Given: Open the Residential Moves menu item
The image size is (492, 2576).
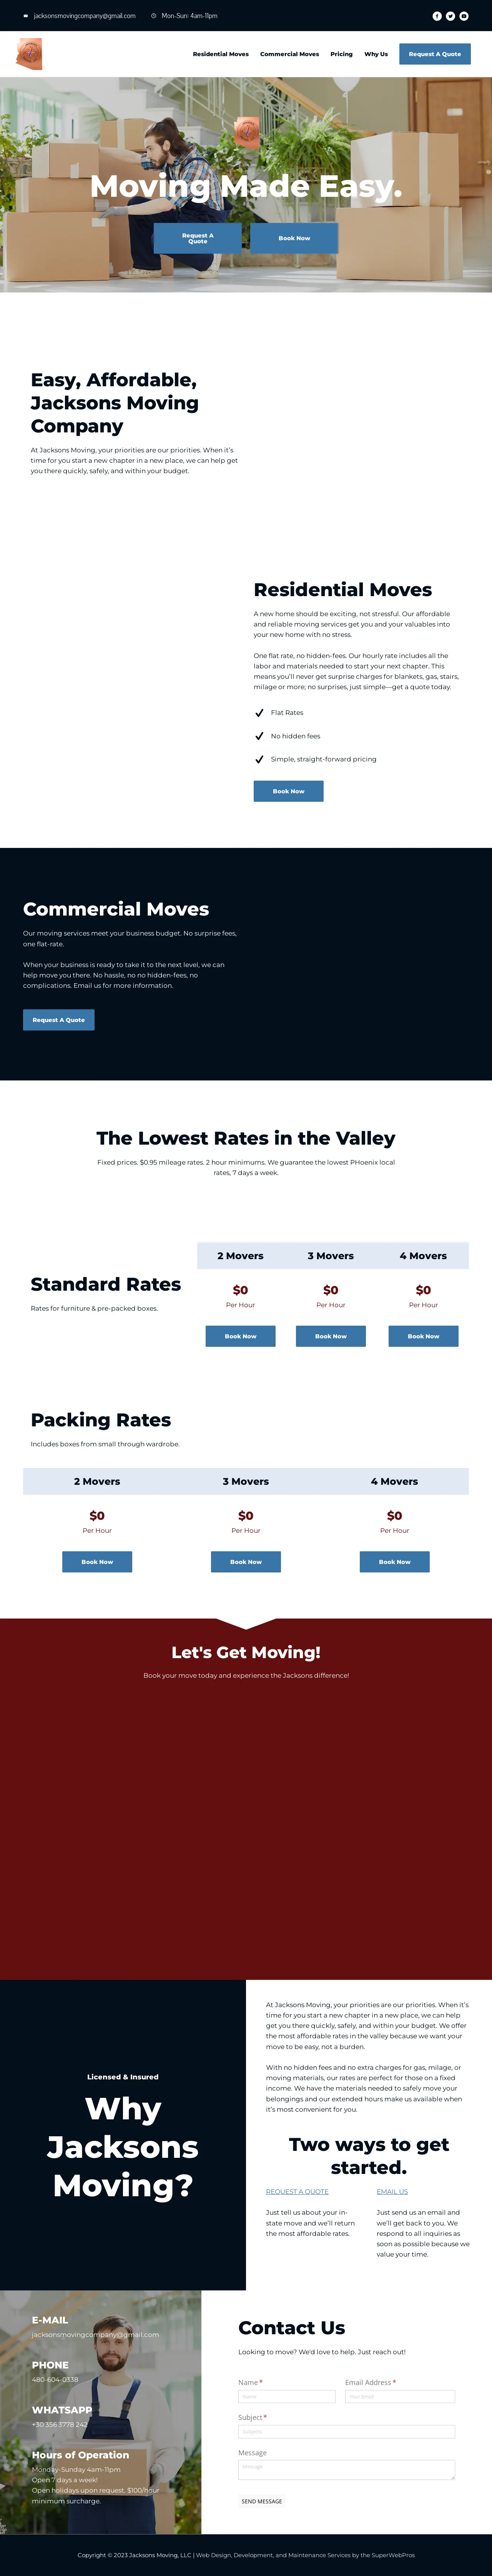Looking at the screenshot, I should pos(221,54).
